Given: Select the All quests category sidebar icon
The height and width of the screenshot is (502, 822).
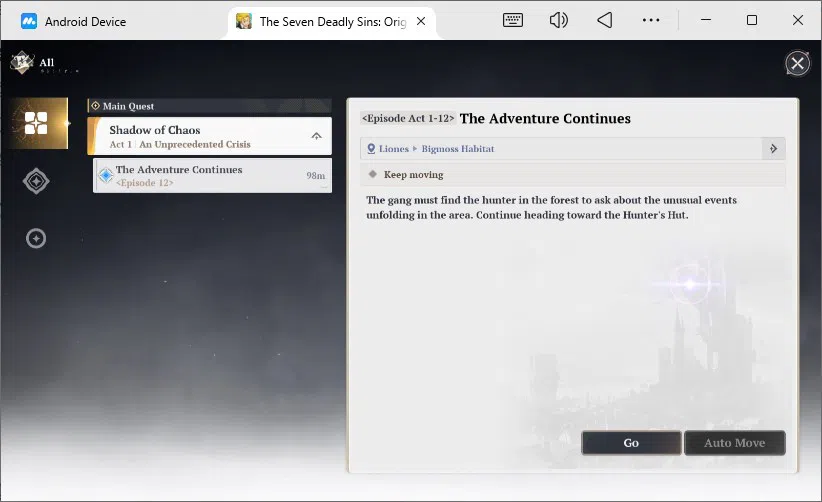Looking at the screenshot, I should point(38,123).
